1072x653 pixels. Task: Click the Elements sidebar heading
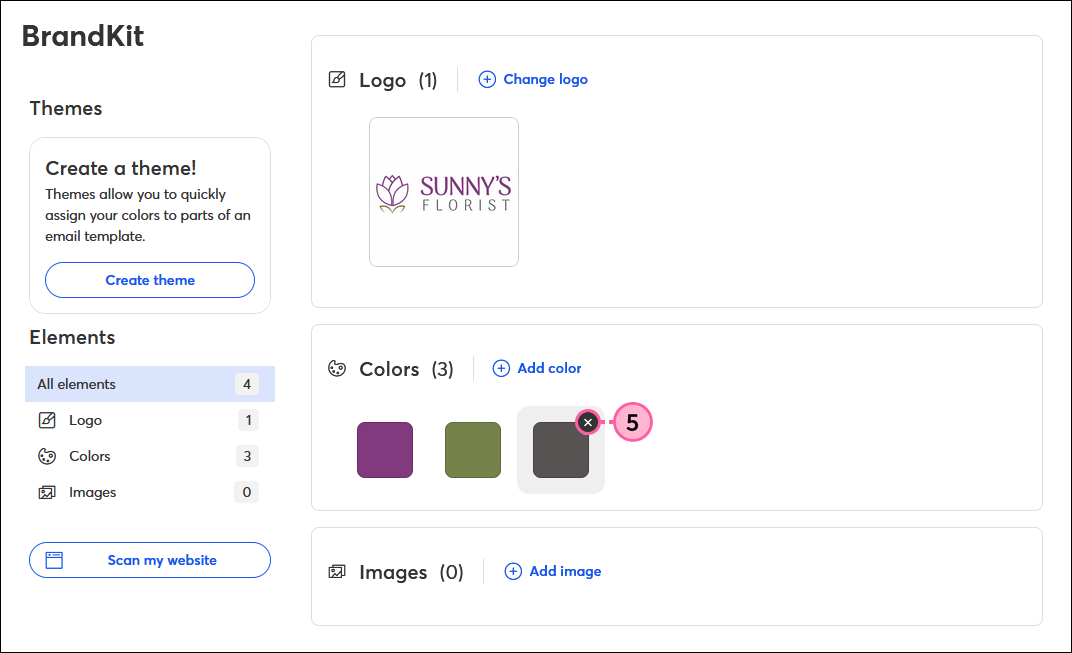pyautogui.click(x=72, y=338)
